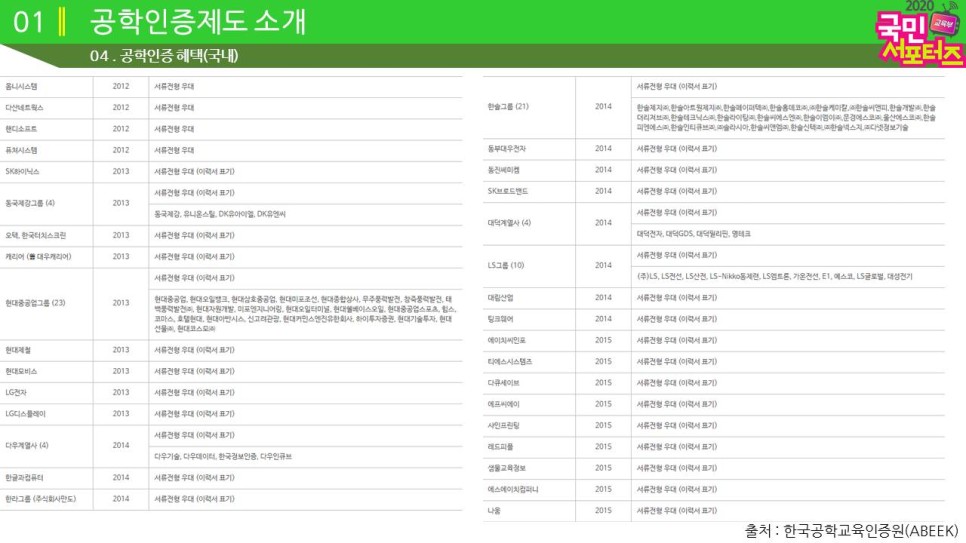
Task: Click year 2015 in the 레드피플 row
Action: [603, 446]
